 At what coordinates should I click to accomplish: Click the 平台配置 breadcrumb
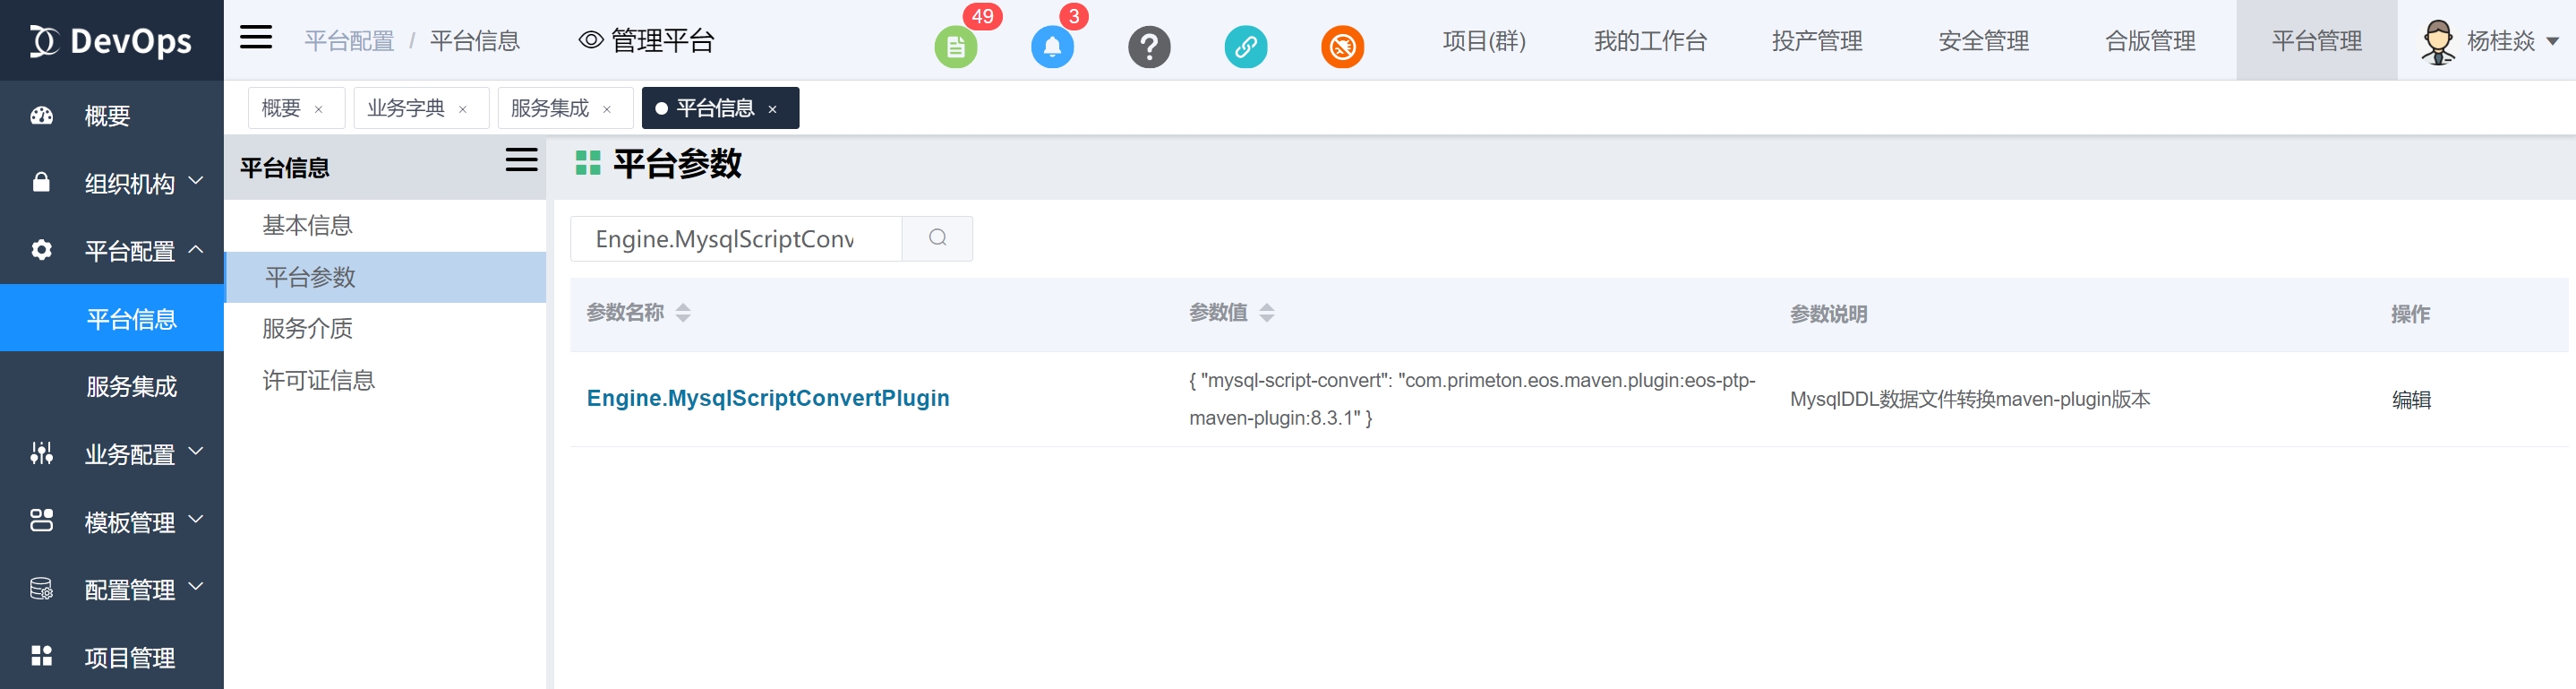click(x=349, y=41)
